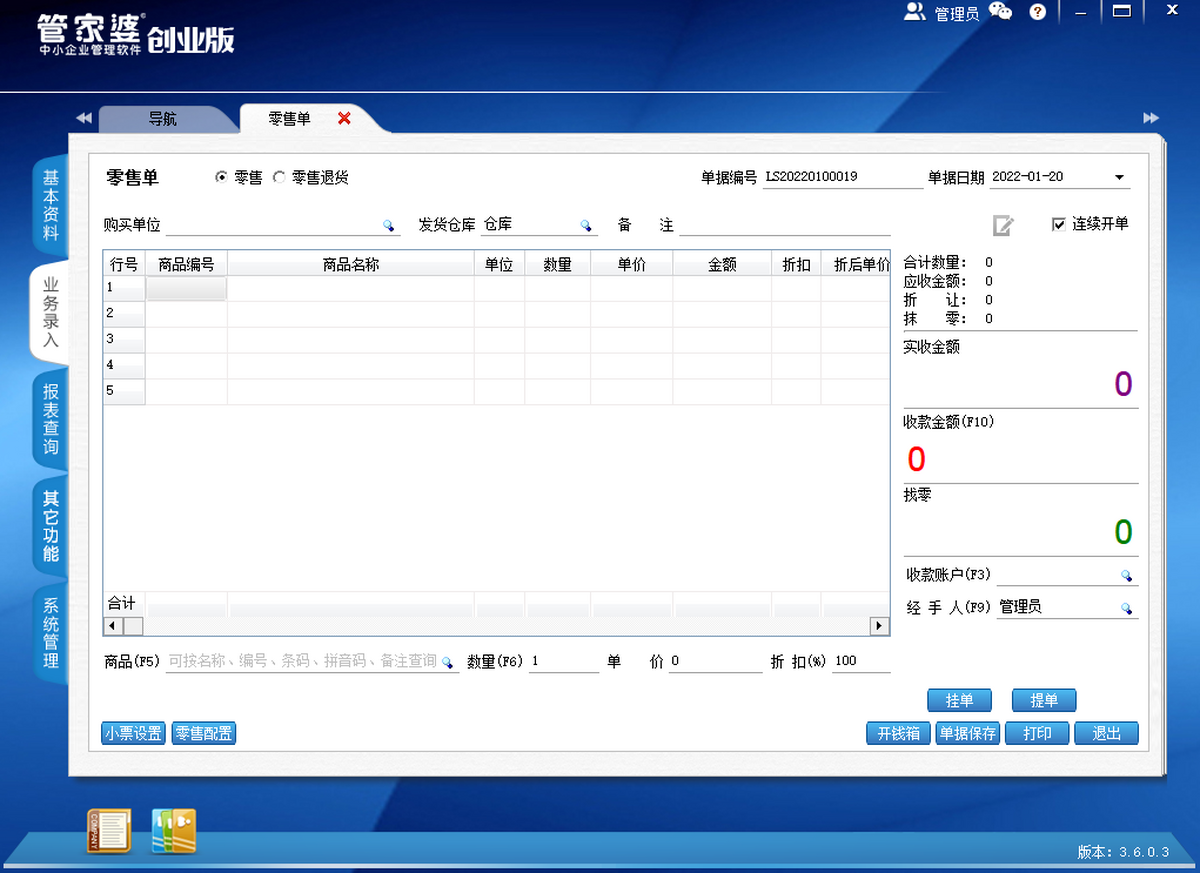Open the 收款账户 lookup magnifier icon

tap(1126, 575)
